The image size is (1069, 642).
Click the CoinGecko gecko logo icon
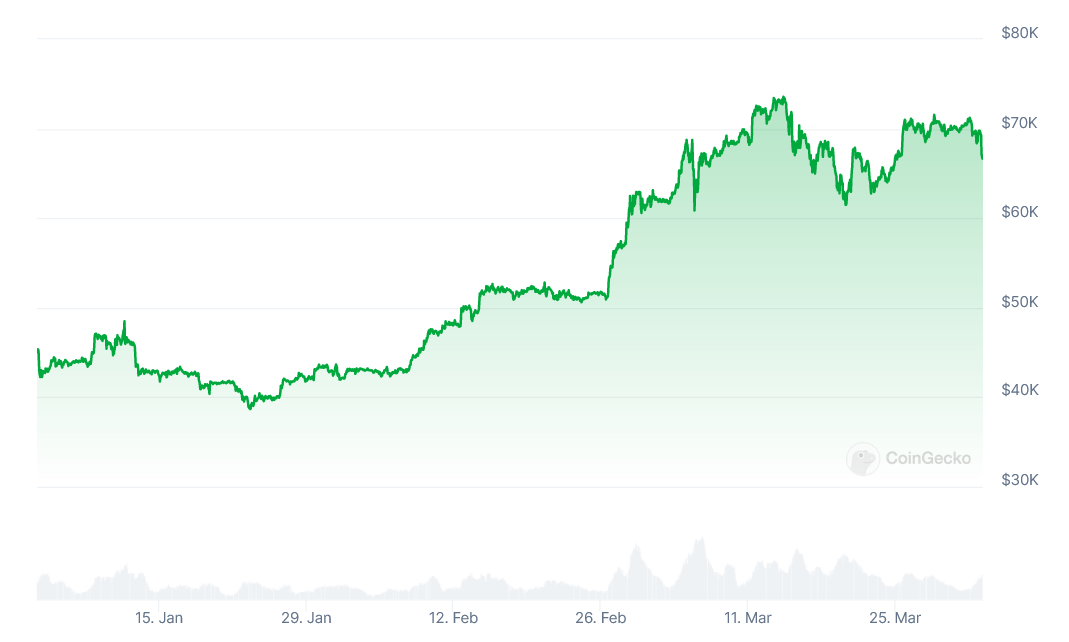862,459
